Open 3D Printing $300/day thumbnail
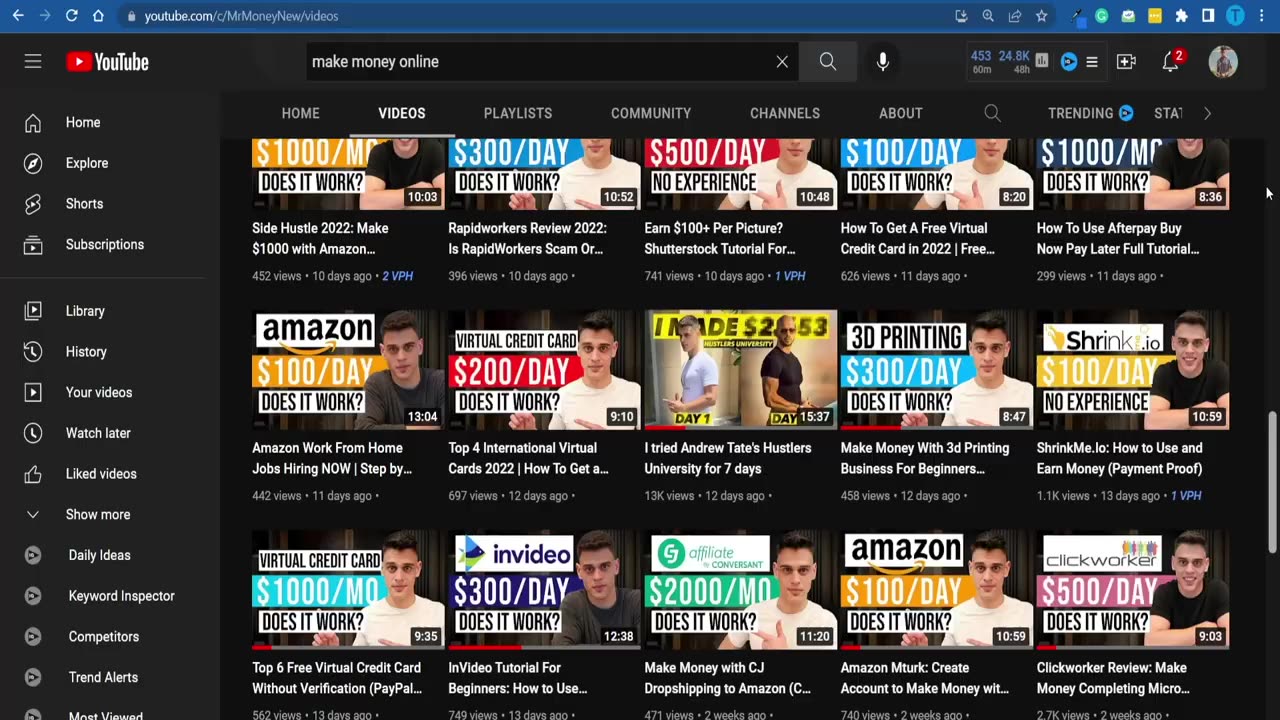This screenshot has width=1280, height=720. (x=936, y=369)
